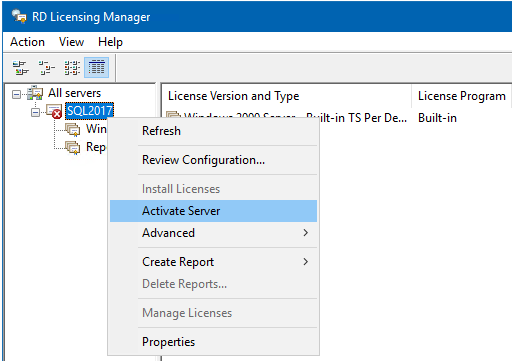The image size is (512, 361).
Task: Expand the Create Report submenu arrow
Action: click(x=305, y=262)
